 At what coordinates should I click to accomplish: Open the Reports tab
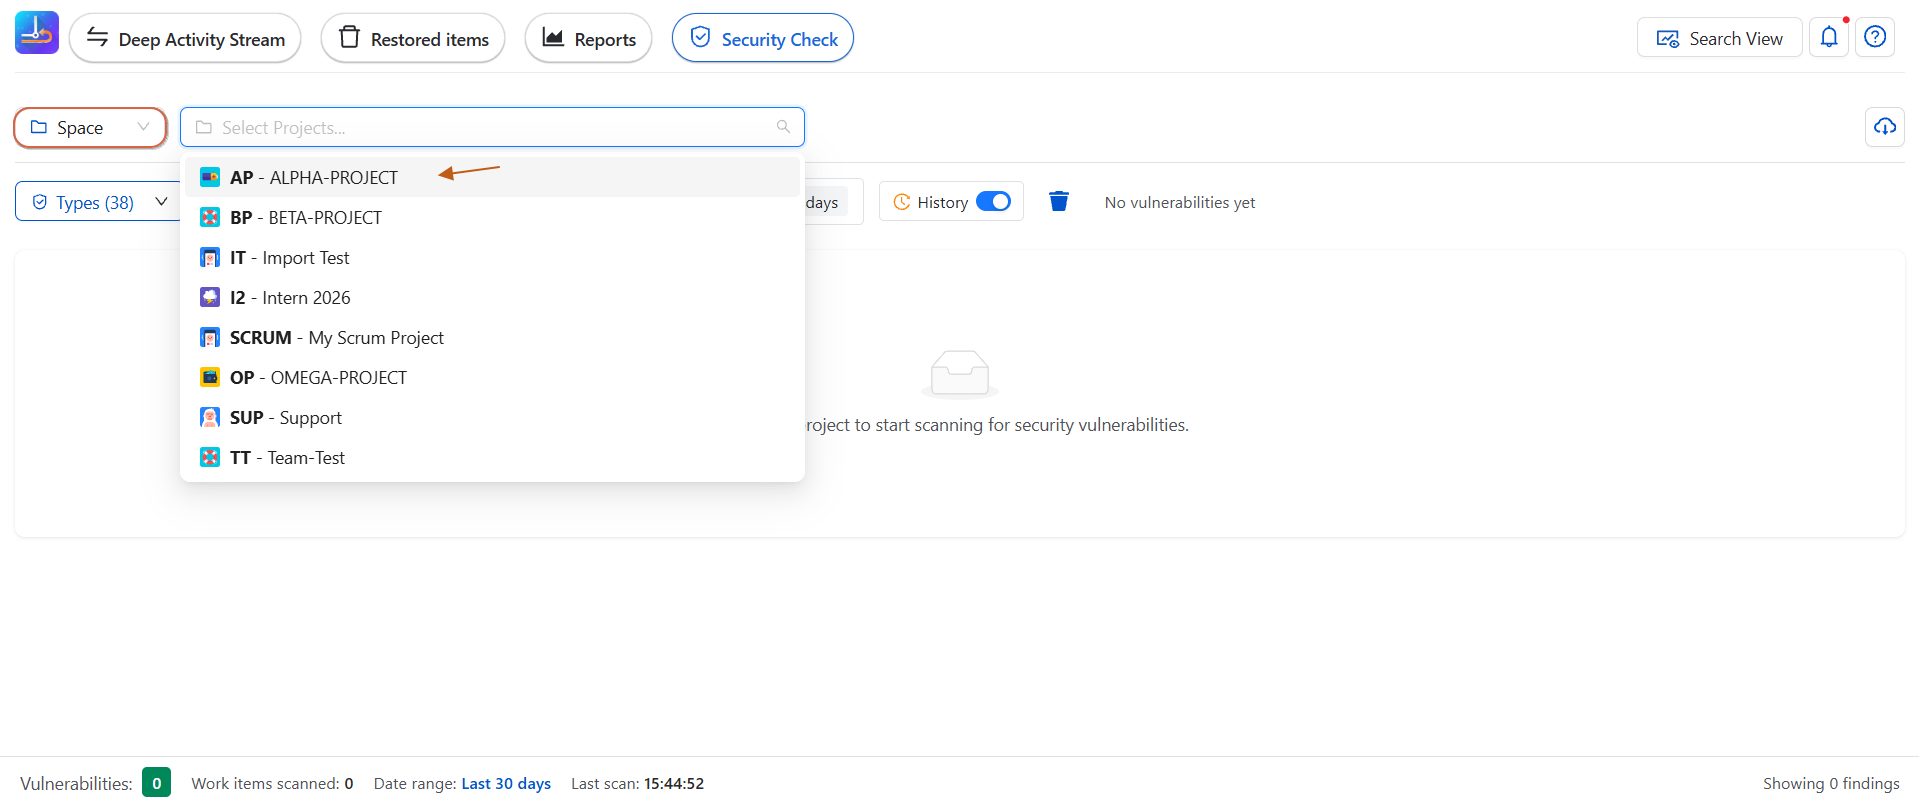(x=588, y=38)
